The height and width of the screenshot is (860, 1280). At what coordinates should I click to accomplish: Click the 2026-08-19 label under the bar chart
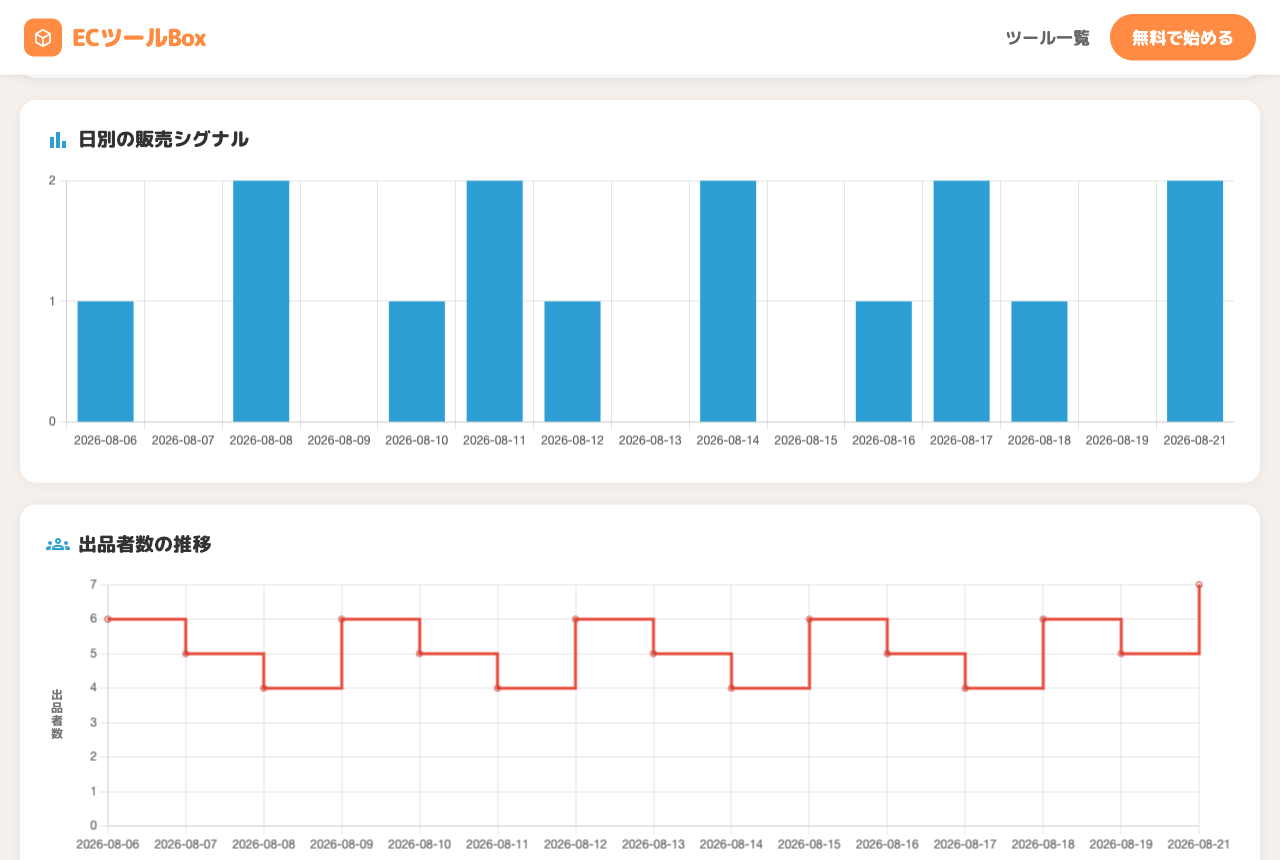(1117, 440)
